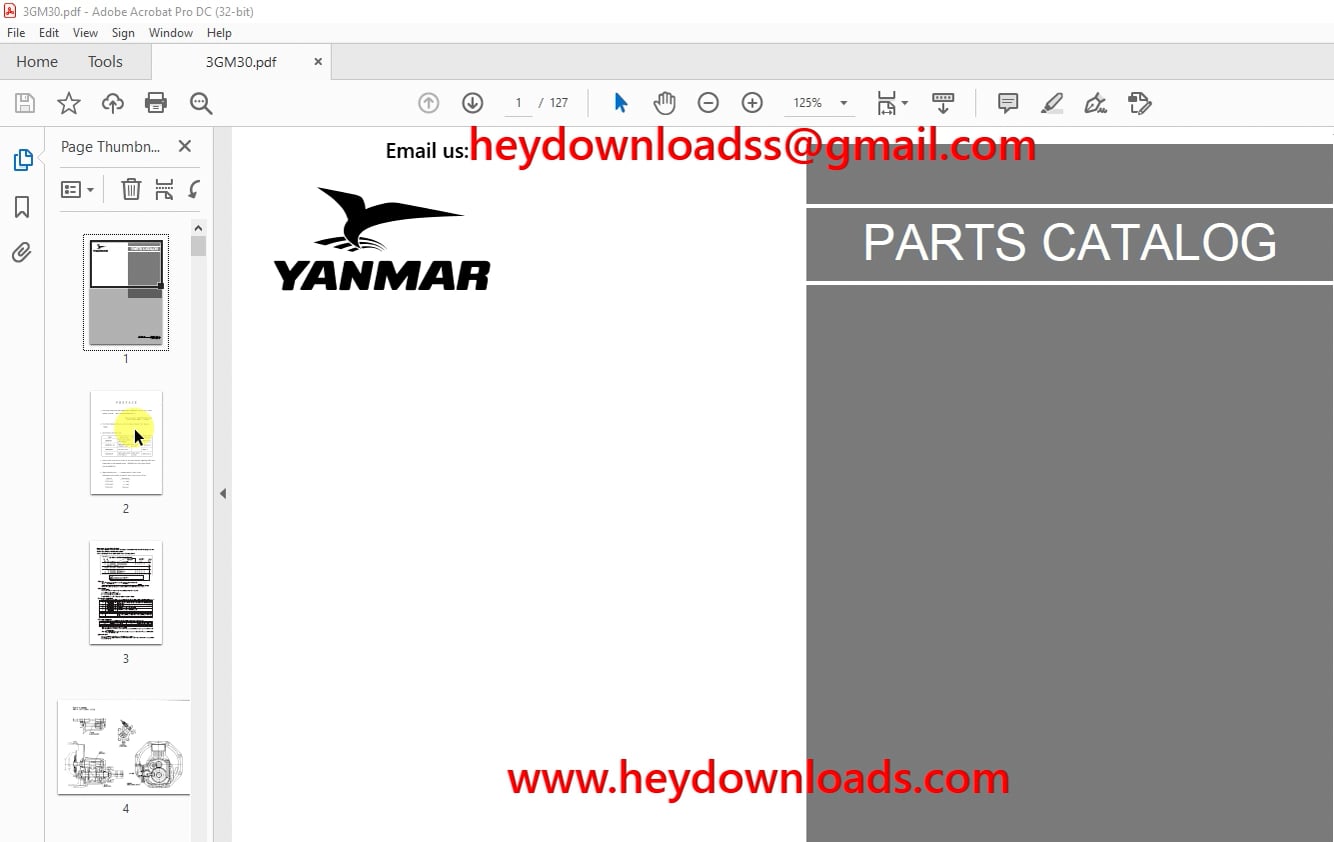Open the Page Thumbnails sidebar icon

[x=22, y=160]
